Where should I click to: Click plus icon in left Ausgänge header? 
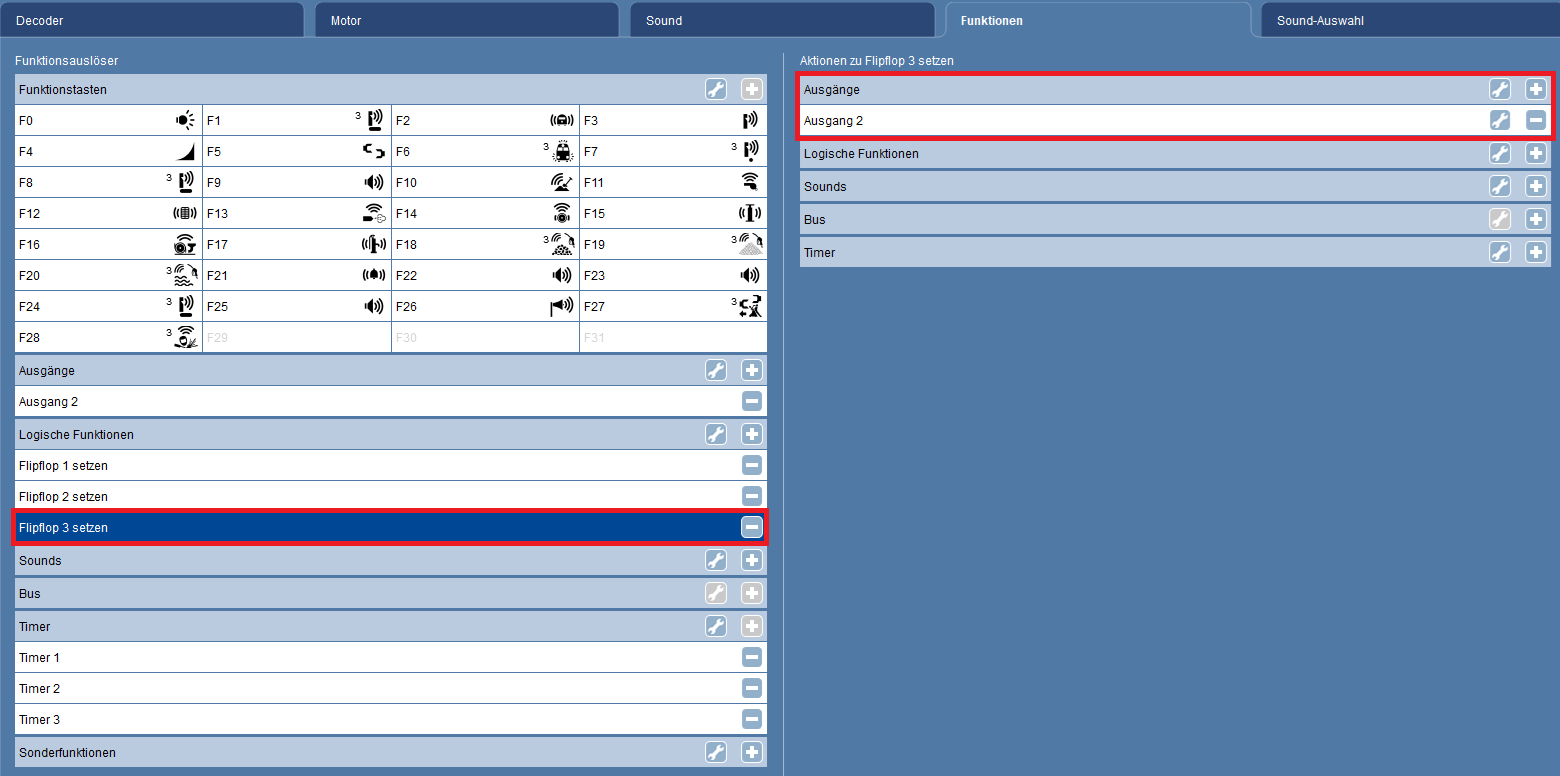point(752,370)
